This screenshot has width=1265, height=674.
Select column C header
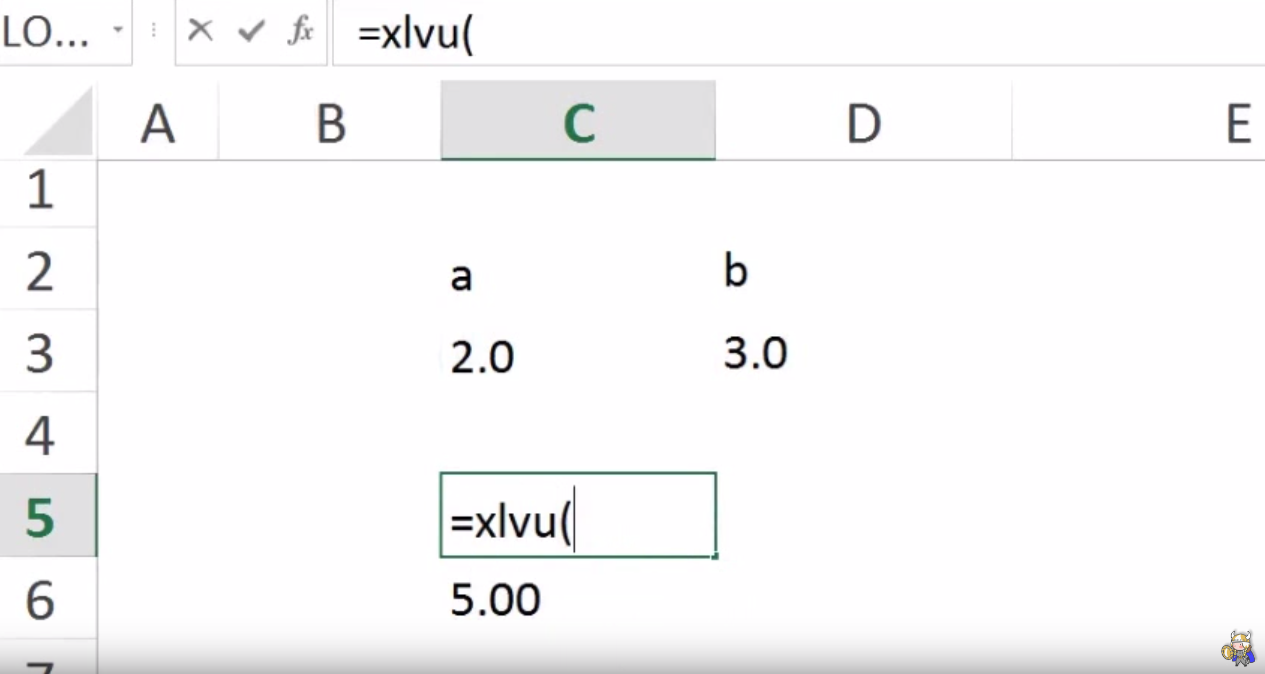click(578, 125)
